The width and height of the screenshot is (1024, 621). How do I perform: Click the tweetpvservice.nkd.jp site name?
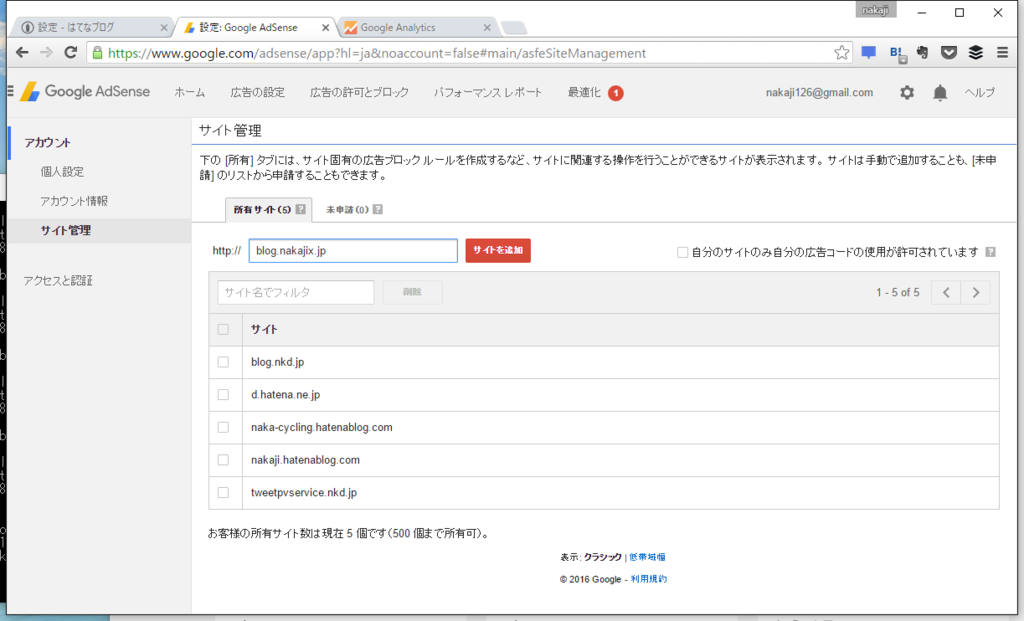(x=304, y=492)
